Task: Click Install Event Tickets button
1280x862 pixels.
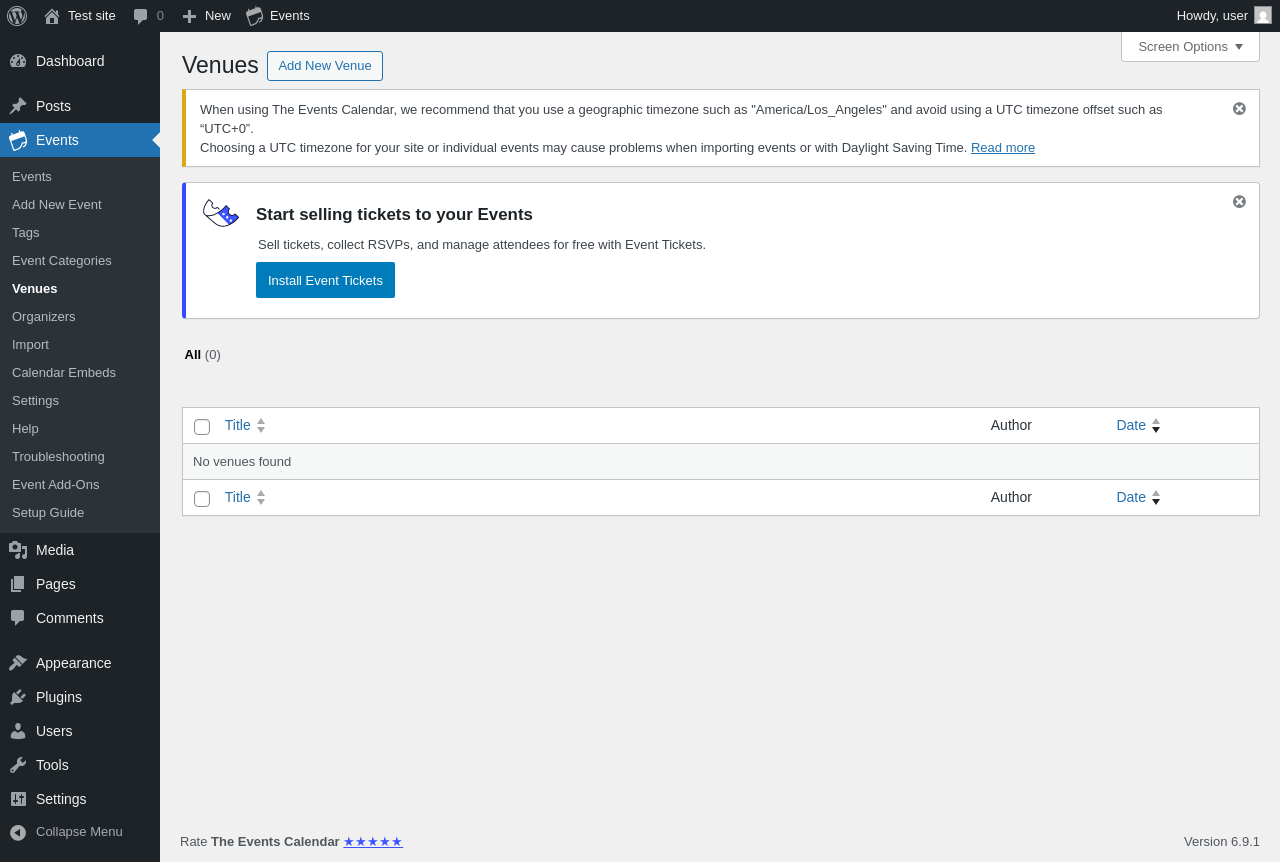Action: click(x=325, y=280)
